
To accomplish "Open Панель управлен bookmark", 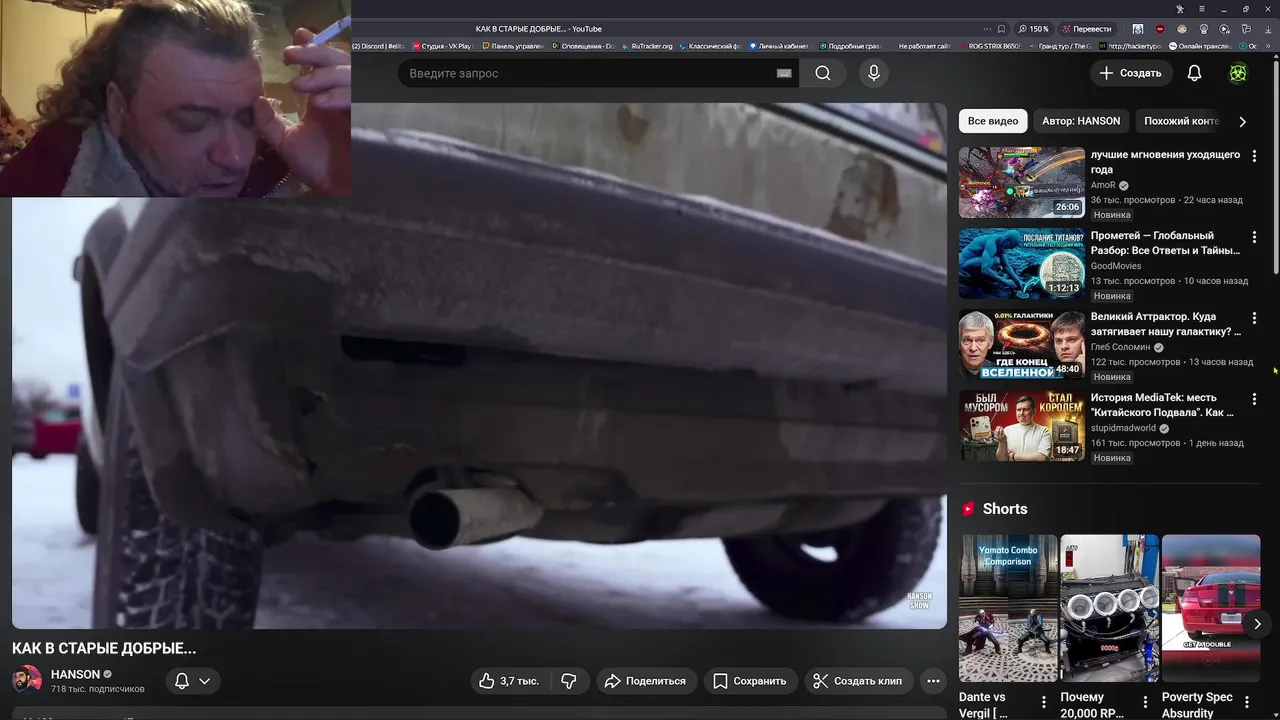I will [512, 46].
